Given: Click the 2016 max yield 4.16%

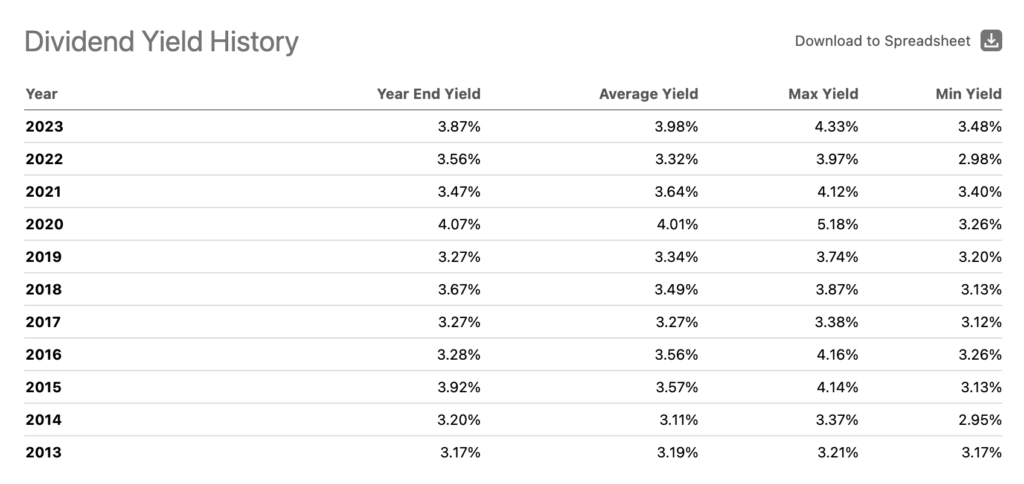Looking at the screenshot, I should (x=836, y=354).
